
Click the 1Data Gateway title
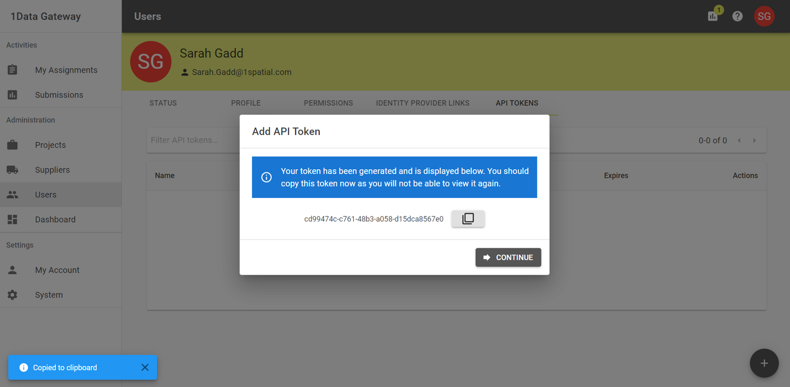click(x=46, y=17)
